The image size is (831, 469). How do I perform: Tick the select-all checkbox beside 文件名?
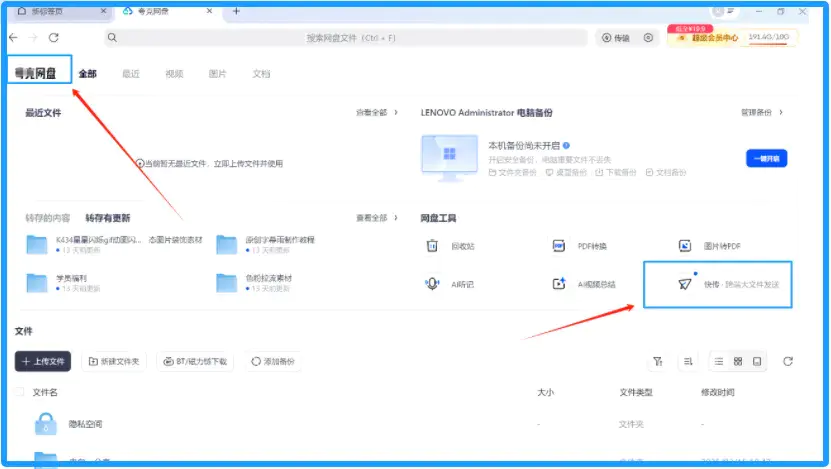[x=20, y=392]
